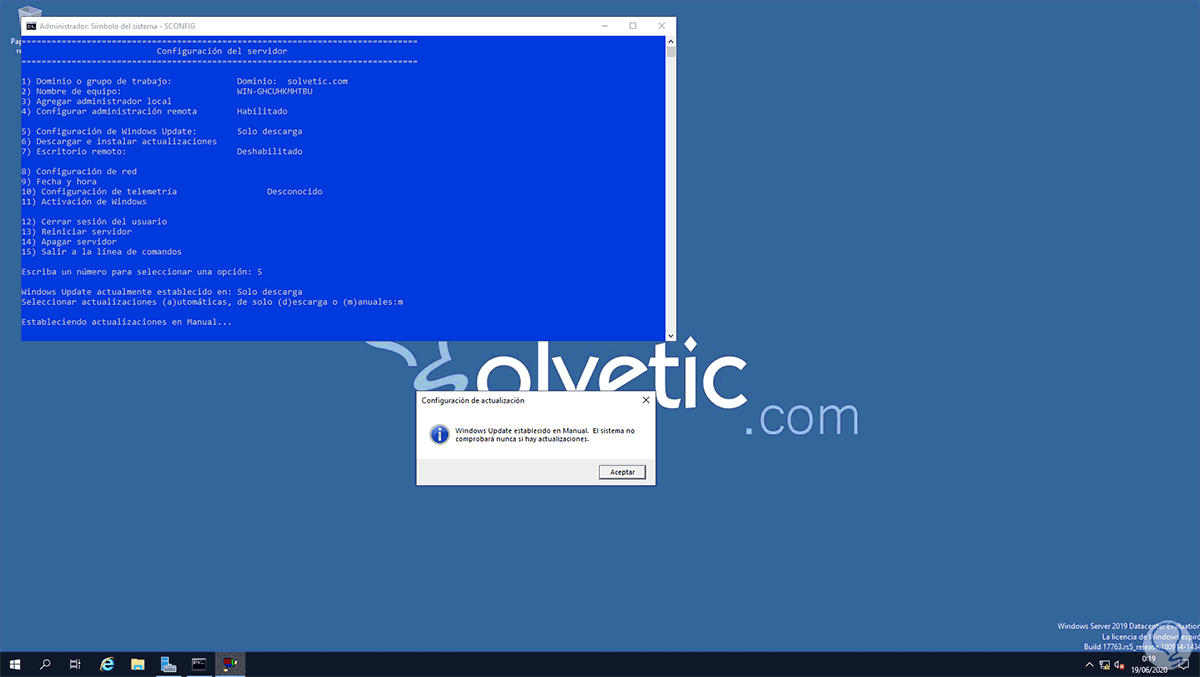Viewport: 1200px width, 677px height.
Task: Click the line '8) Configuración de red'
Action: pos(79,171)
